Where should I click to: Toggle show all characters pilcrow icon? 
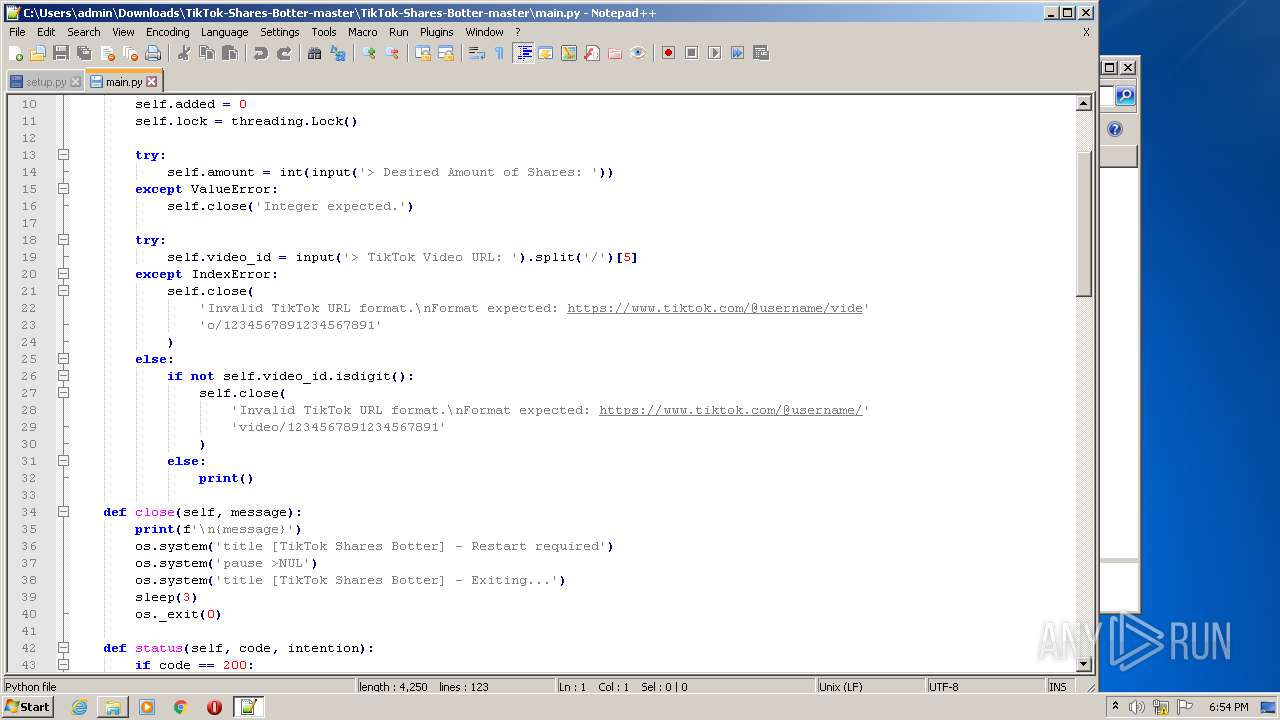coord(499,53)
